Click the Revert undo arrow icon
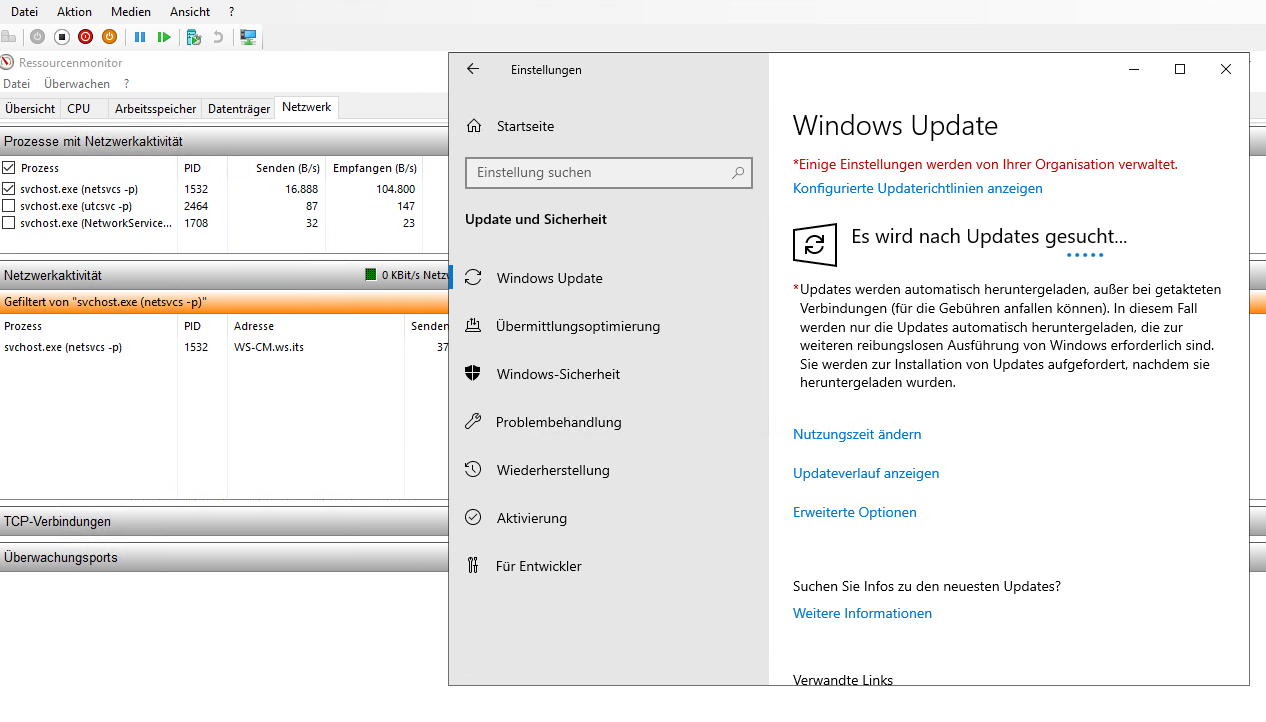Image resolution: width=1266 pixels, height=722 pixels. pyautogui.click(x=218, y=37)
